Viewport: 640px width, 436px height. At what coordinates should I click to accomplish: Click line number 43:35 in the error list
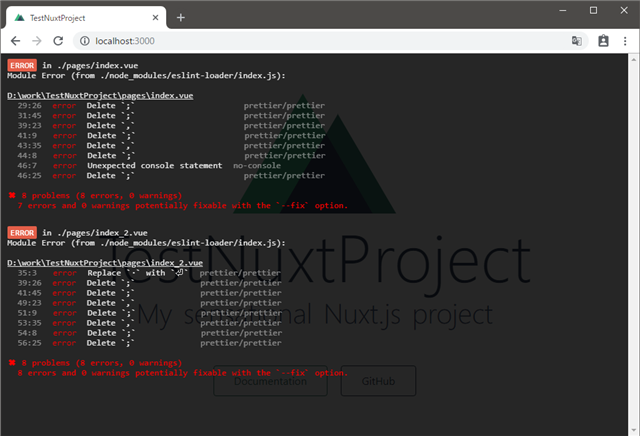pos(29,146)
